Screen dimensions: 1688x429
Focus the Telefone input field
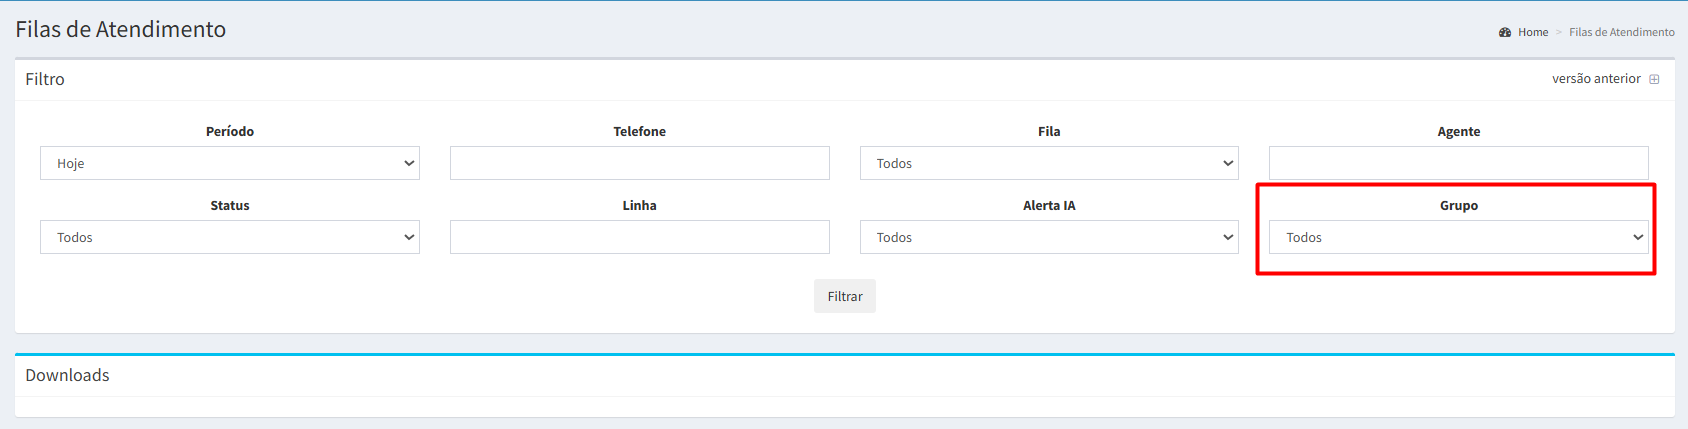639,163
